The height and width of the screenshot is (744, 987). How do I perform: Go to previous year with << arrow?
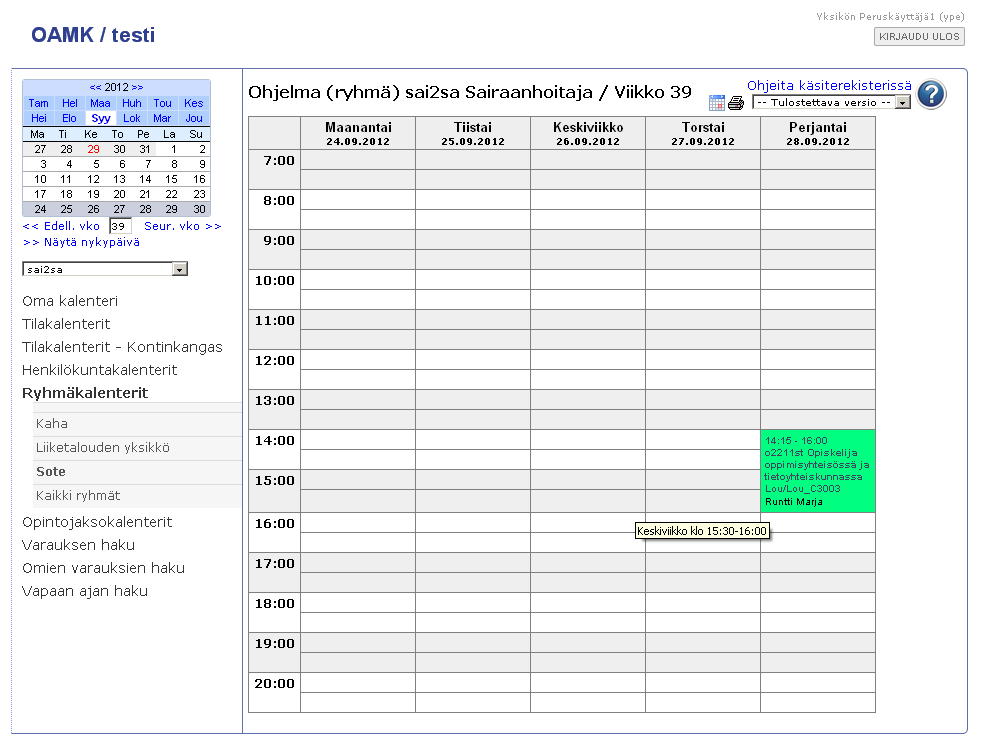click(96, 87)
